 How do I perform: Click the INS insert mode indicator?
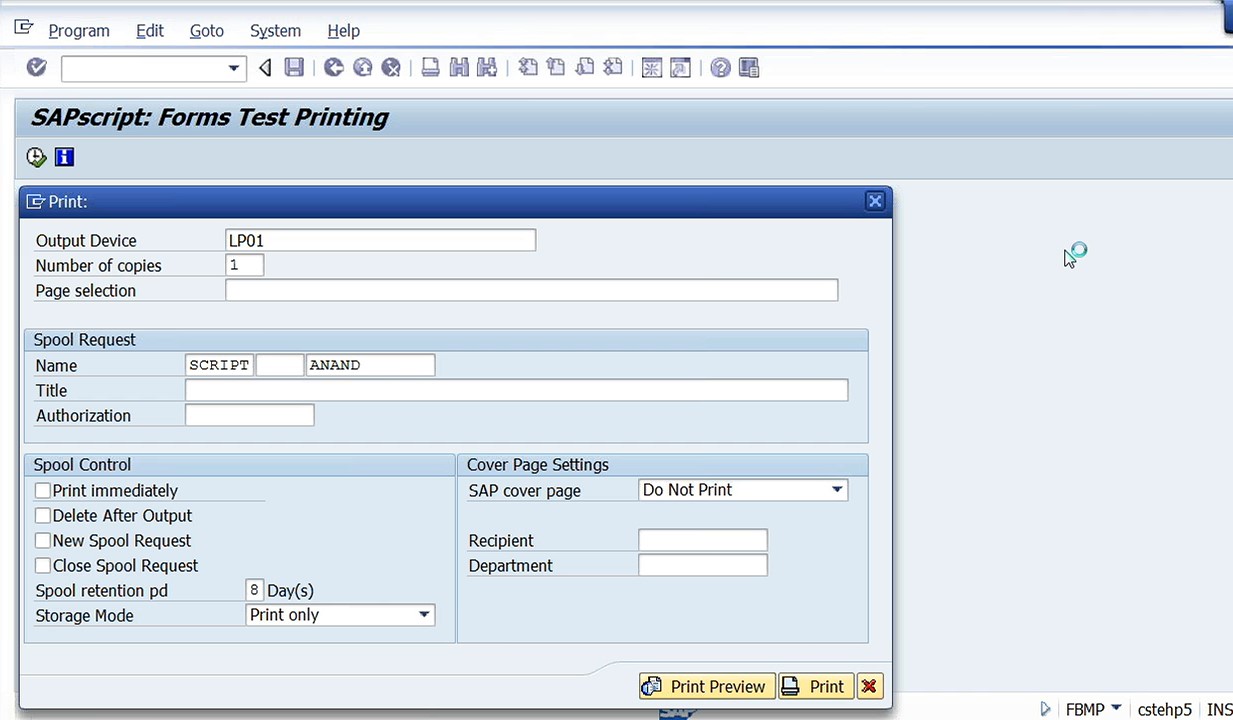(x=1219, y=709)
